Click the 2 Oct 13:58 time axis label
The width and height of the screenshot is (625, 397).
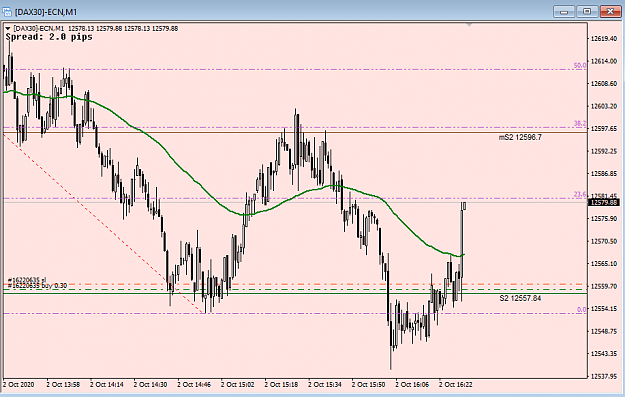point(63,385)
